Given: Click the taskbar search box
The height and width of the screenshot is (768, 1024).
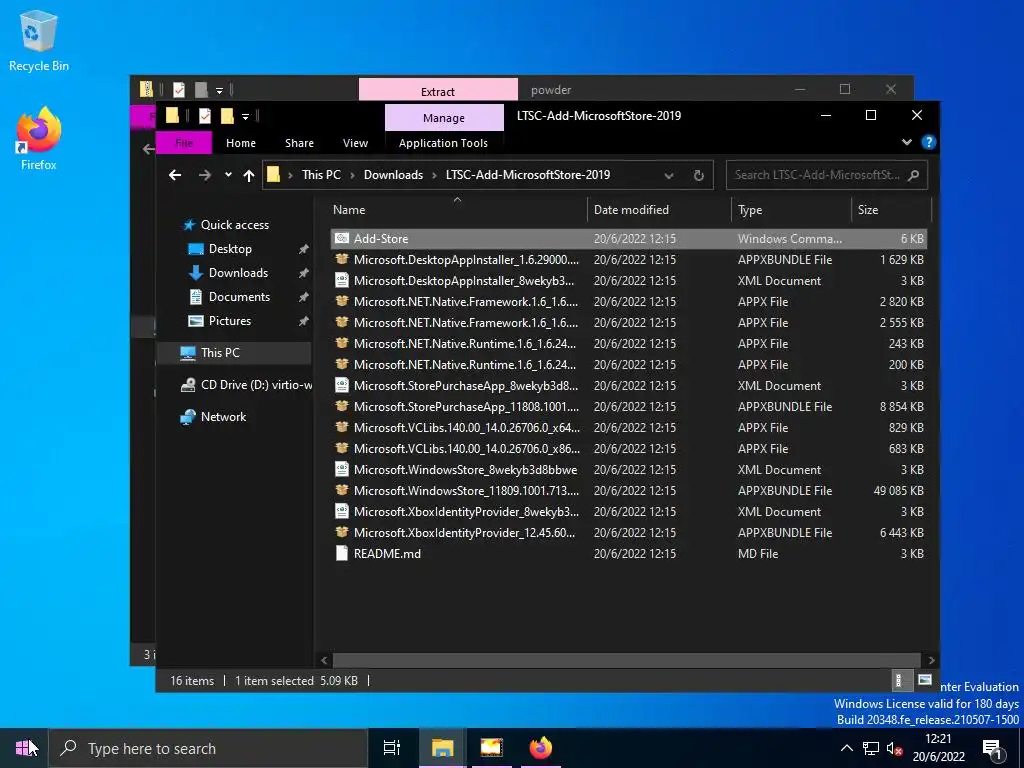Looking at the screenshot, I should point(208,748).
